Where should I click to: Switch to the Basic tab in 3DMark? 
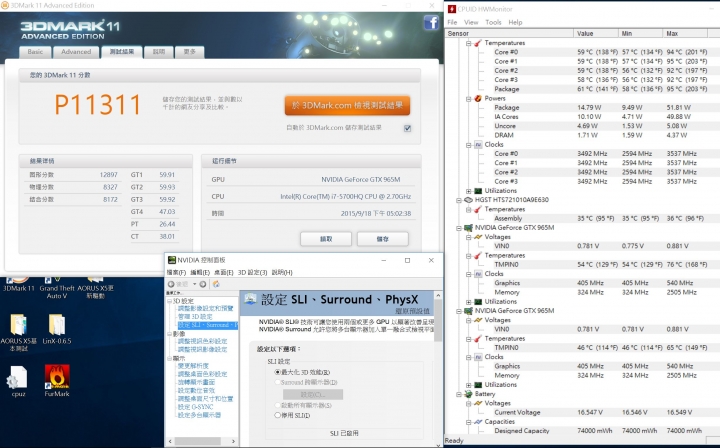(35, 52)
